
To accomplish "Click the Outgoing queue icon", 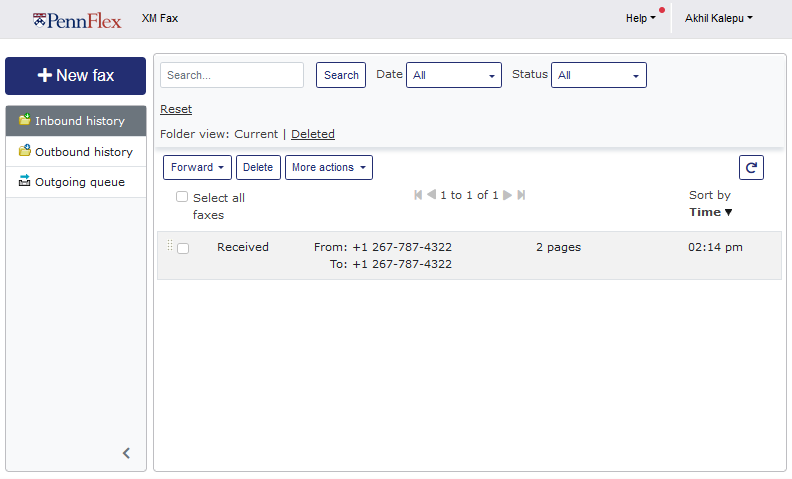I will [x=25, y=180].
